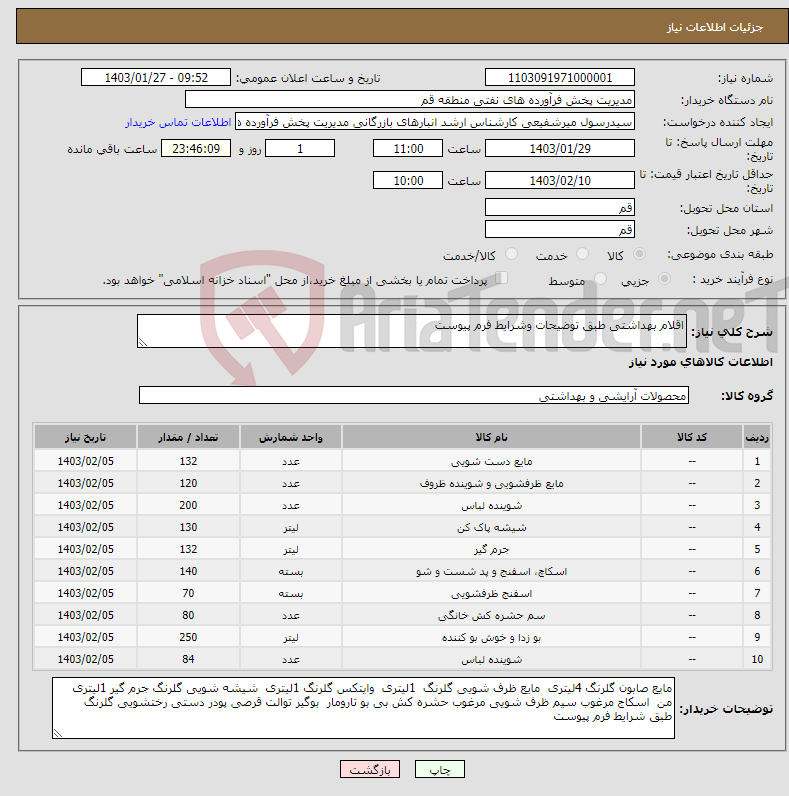Click the remaining days field showing 1
This screenshot has height=796, width=789.
(x=300, y=148)
